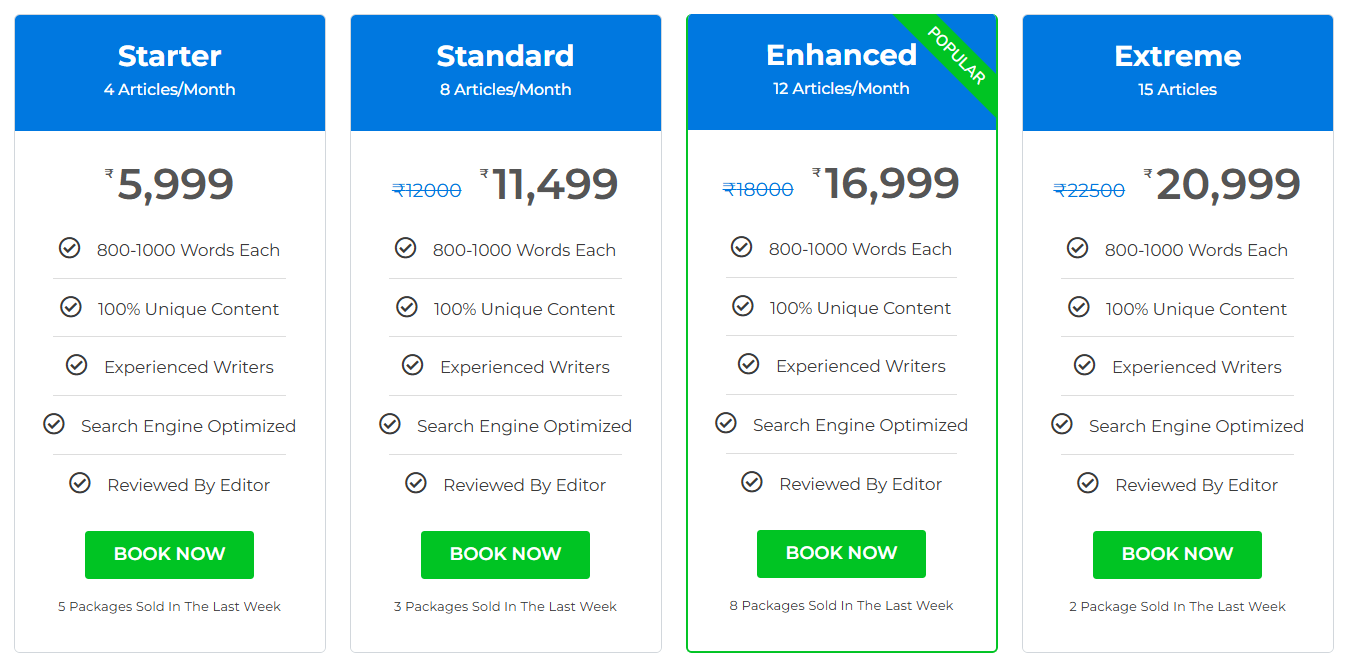Image resolution: width=1350 pixels, height=664 pixels.
Task: Click BOOK NOW under the Starter plan
Action: pyautogui.click(x=169, y=554)
